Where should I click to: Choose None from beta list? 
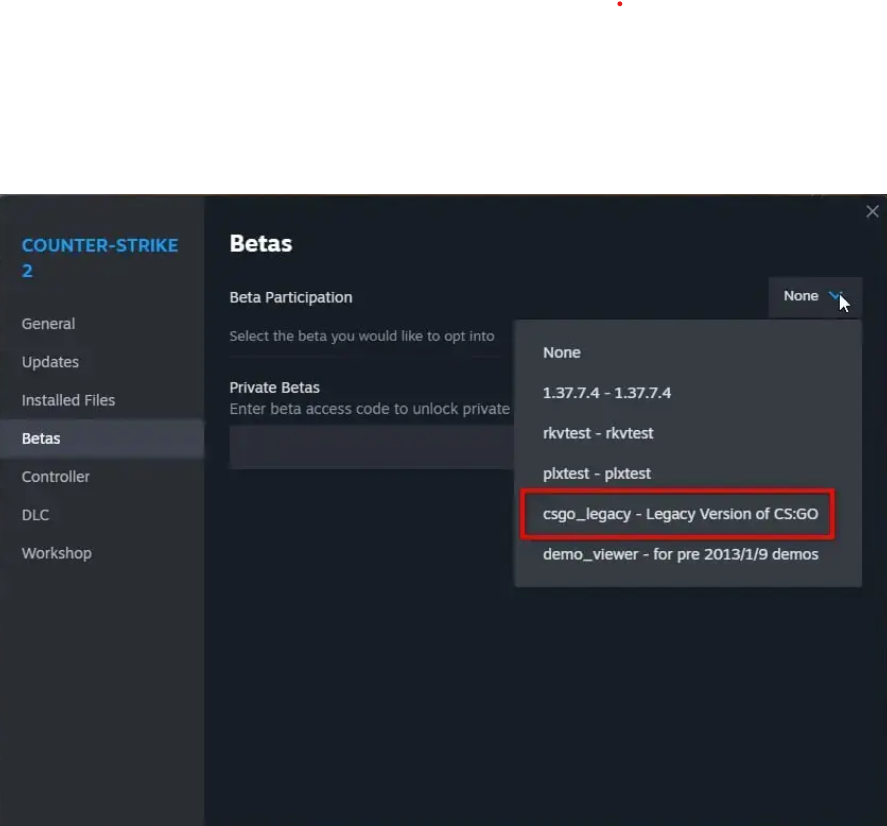(688, 352)
